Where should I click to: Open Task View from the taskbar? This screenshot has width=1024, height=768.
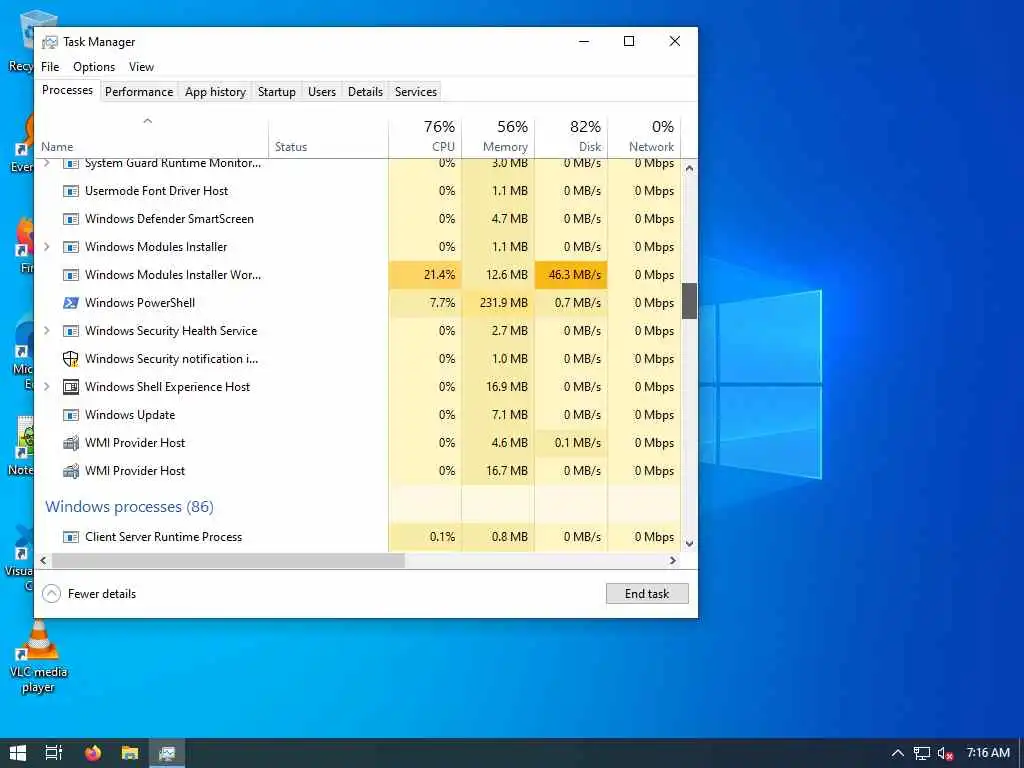pyautogui.click(x=54, y=753)
